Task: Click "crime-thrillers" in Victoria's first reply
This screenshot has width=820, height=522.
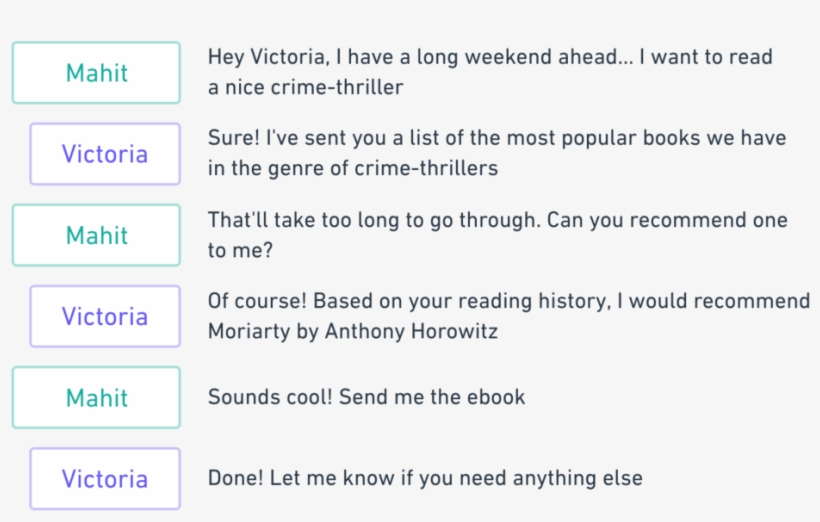Action: tap(426, 169)
